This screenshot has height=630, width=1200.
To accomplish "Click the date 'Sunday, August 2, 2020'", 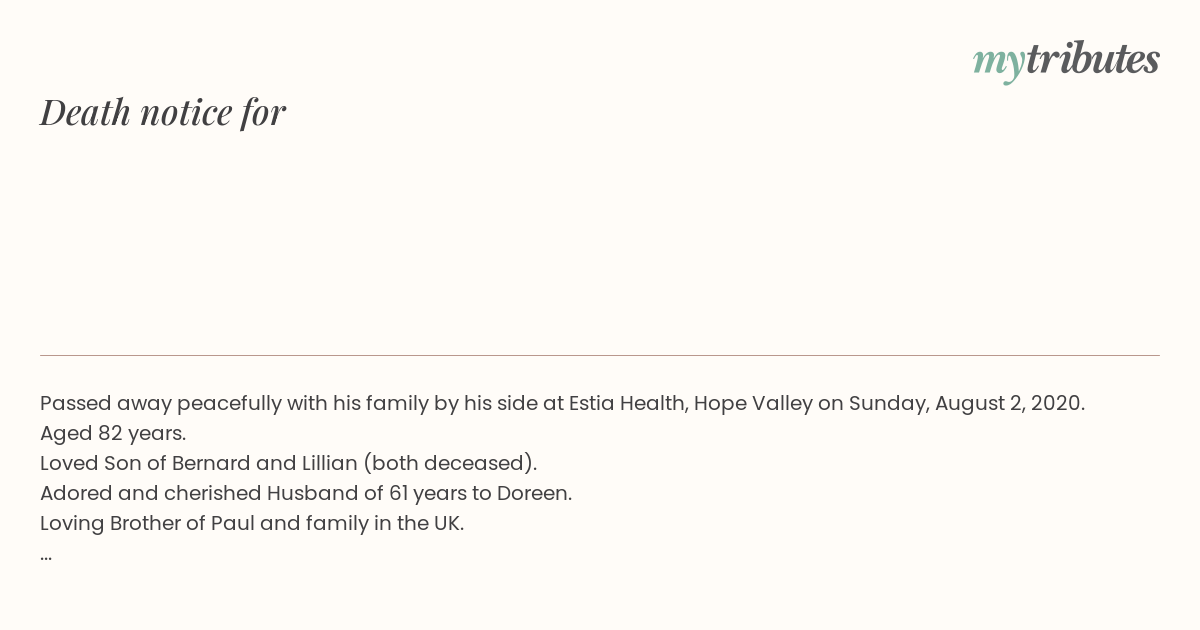I will tap(965, 403).
